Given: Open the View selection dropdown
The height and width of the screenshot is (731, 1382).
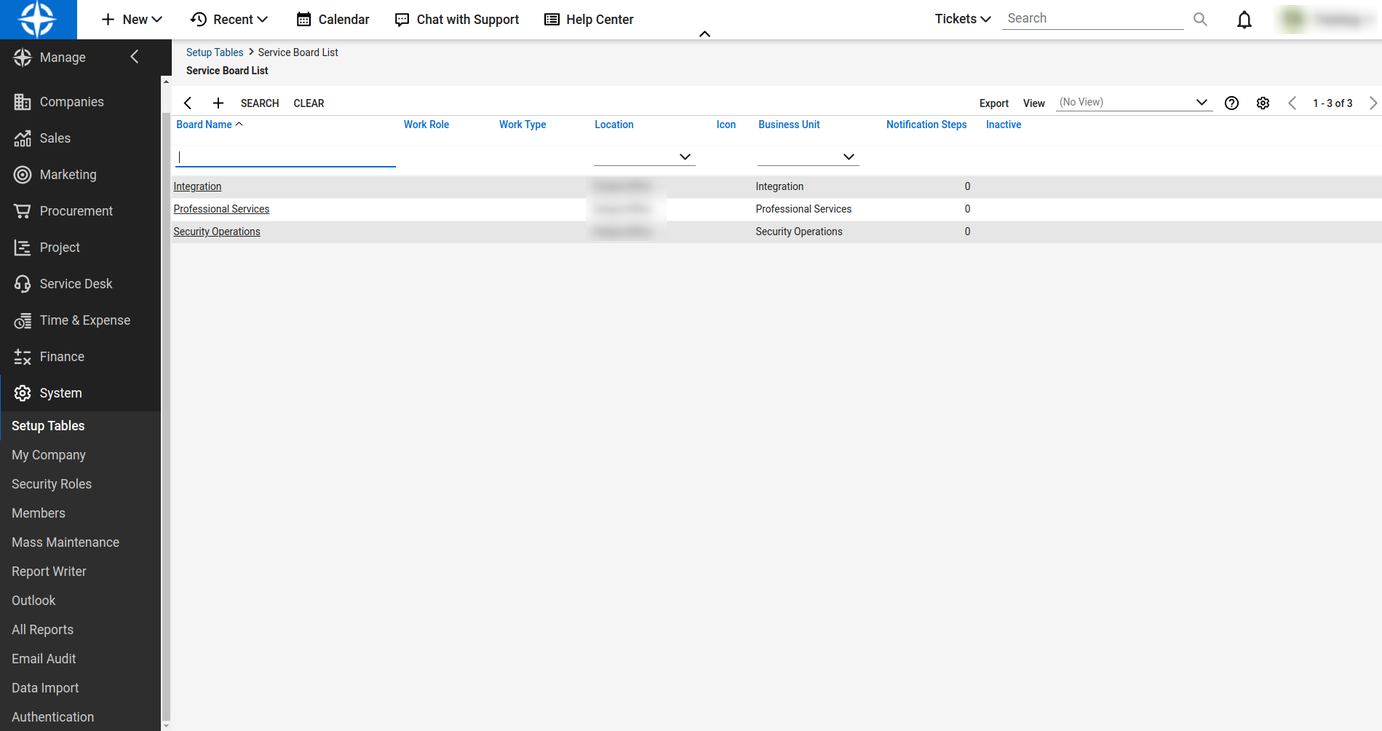Looking at the screenshot, I should (1201, 103).
